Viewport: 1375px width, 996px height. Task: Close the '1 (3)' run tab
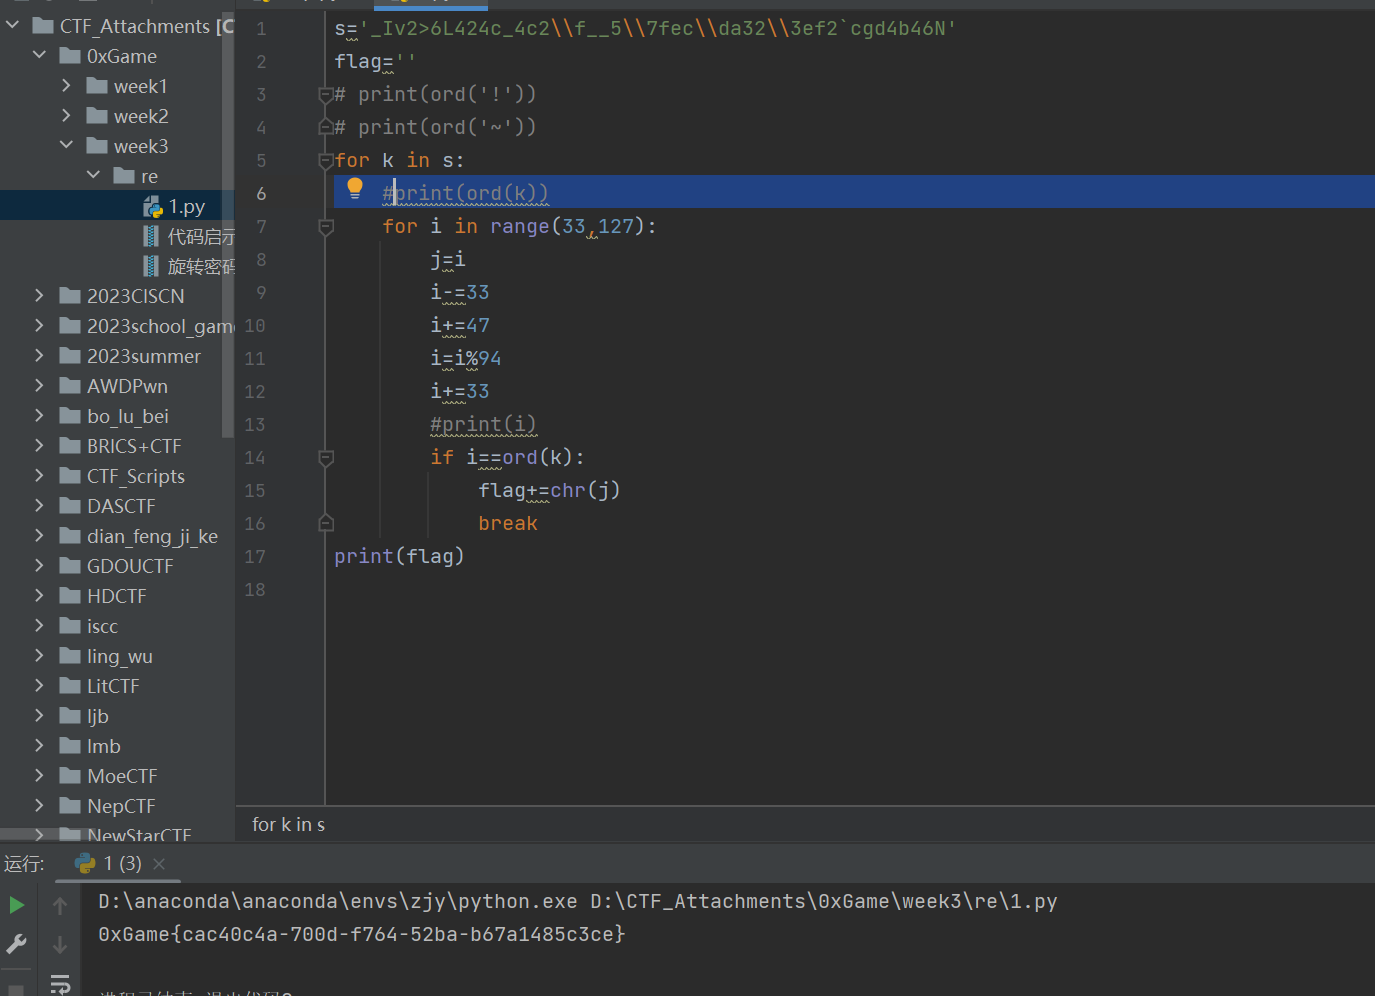159,863
